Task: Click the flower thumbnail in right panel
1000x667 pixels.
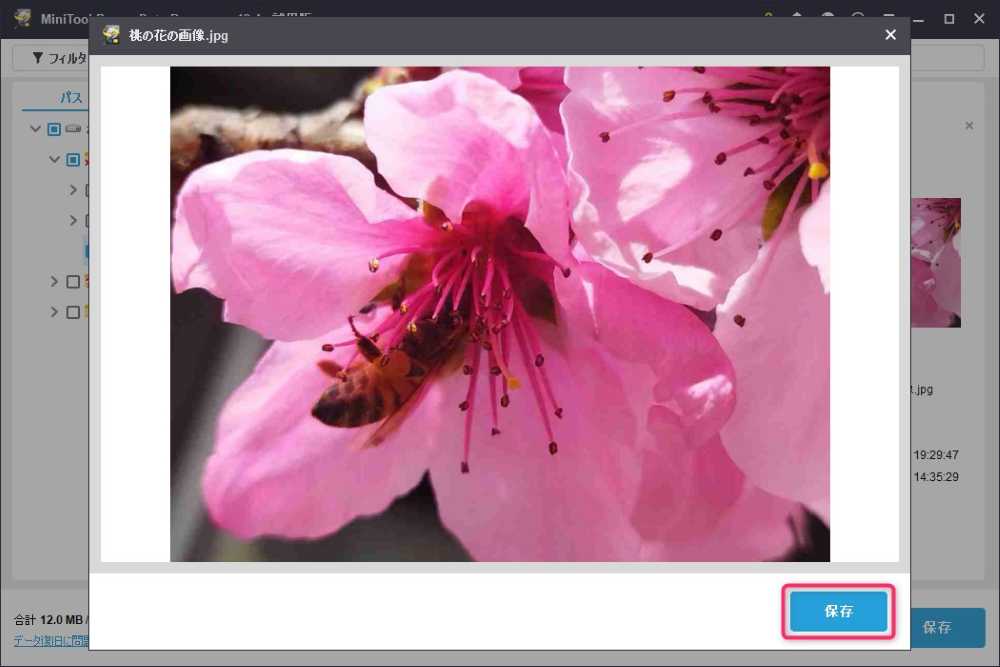Action: click(936, 262)
